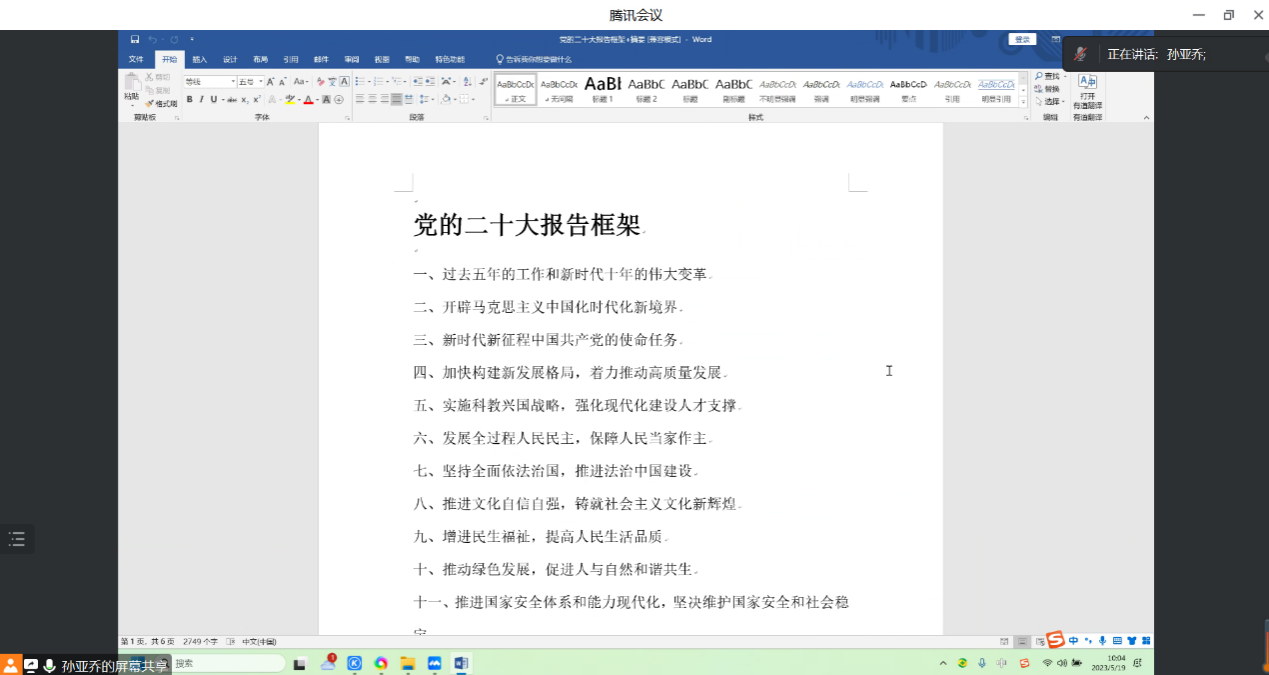Image resolution: width=1269 pixels, height=675 pixels.
Task: Open the File (文件) menu
Action: [136, 59]
